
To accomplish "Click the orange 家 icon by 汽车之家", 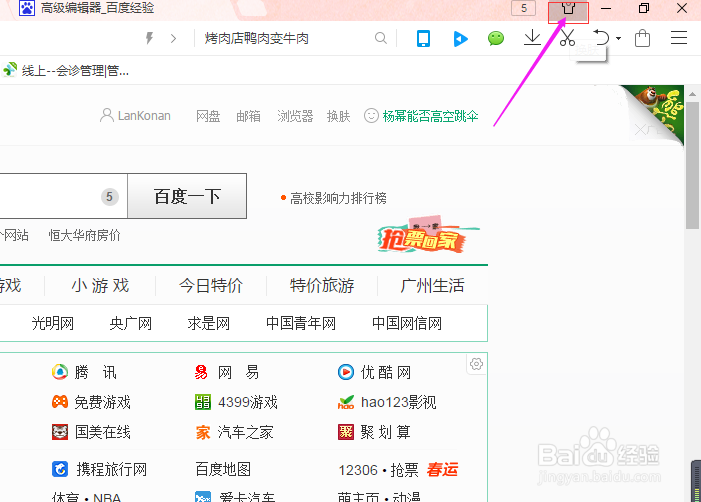I will click(x=203, y=432).
